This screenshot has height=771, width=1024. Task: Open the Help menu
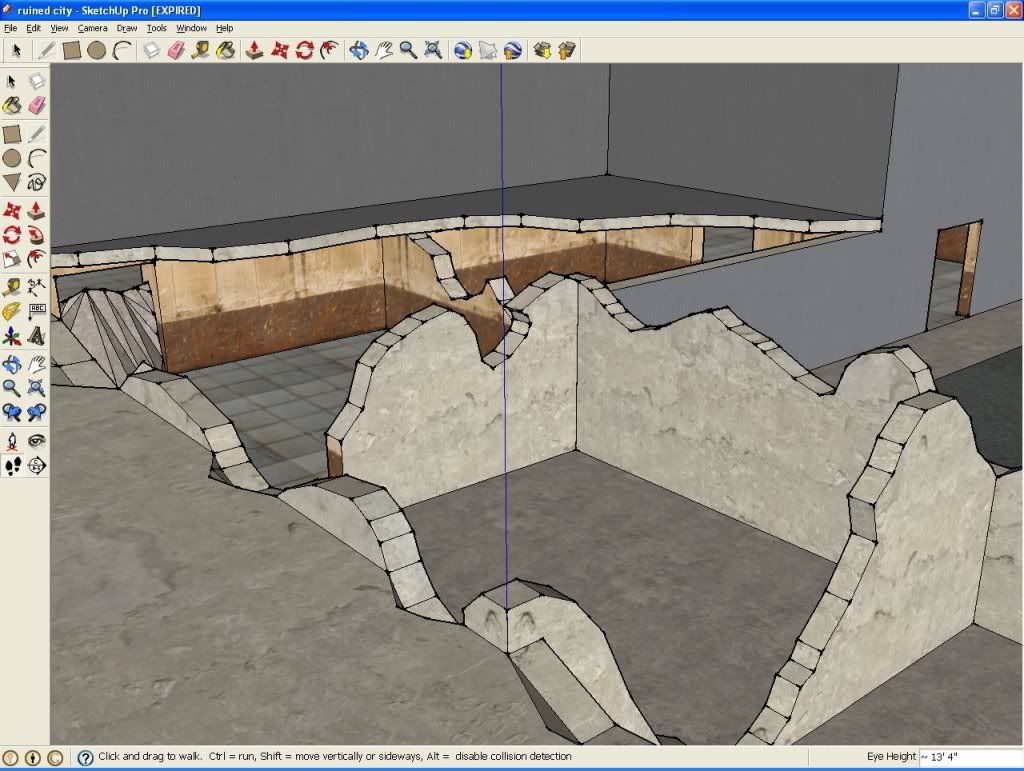(225, 28)
